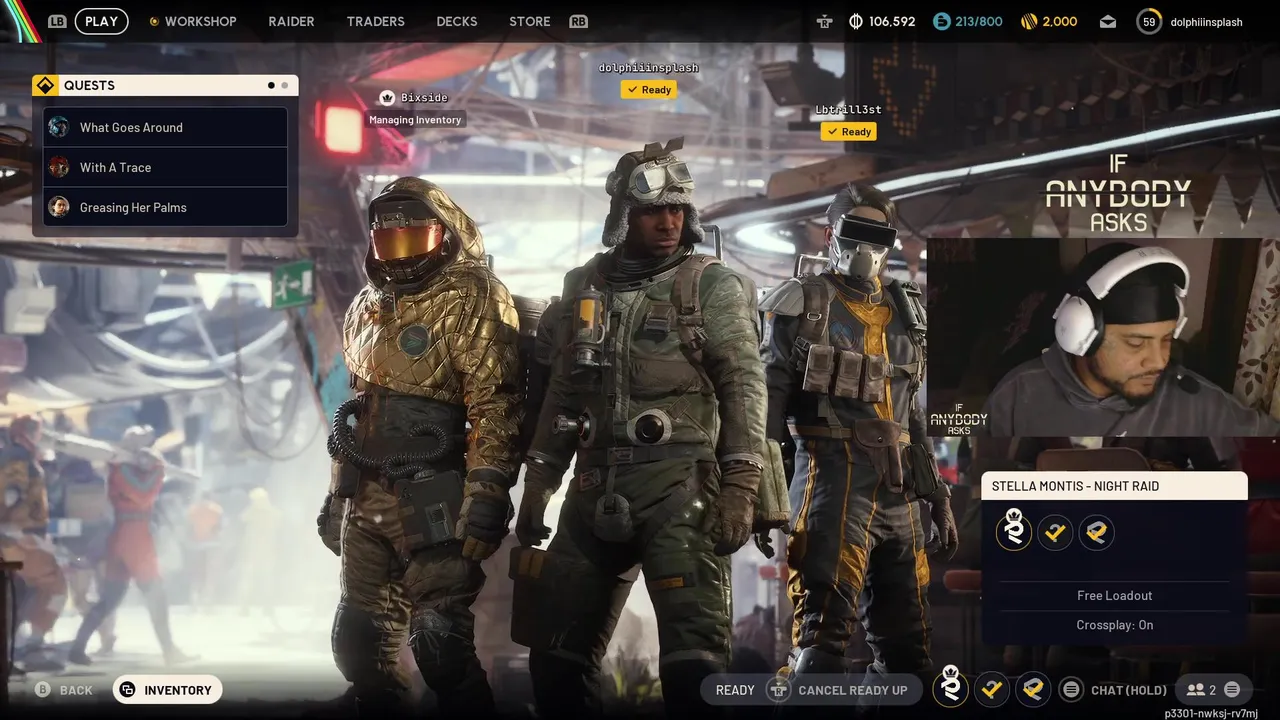Open the What Goes Around quest
The image size is (1280, 720).
(165, 127)
